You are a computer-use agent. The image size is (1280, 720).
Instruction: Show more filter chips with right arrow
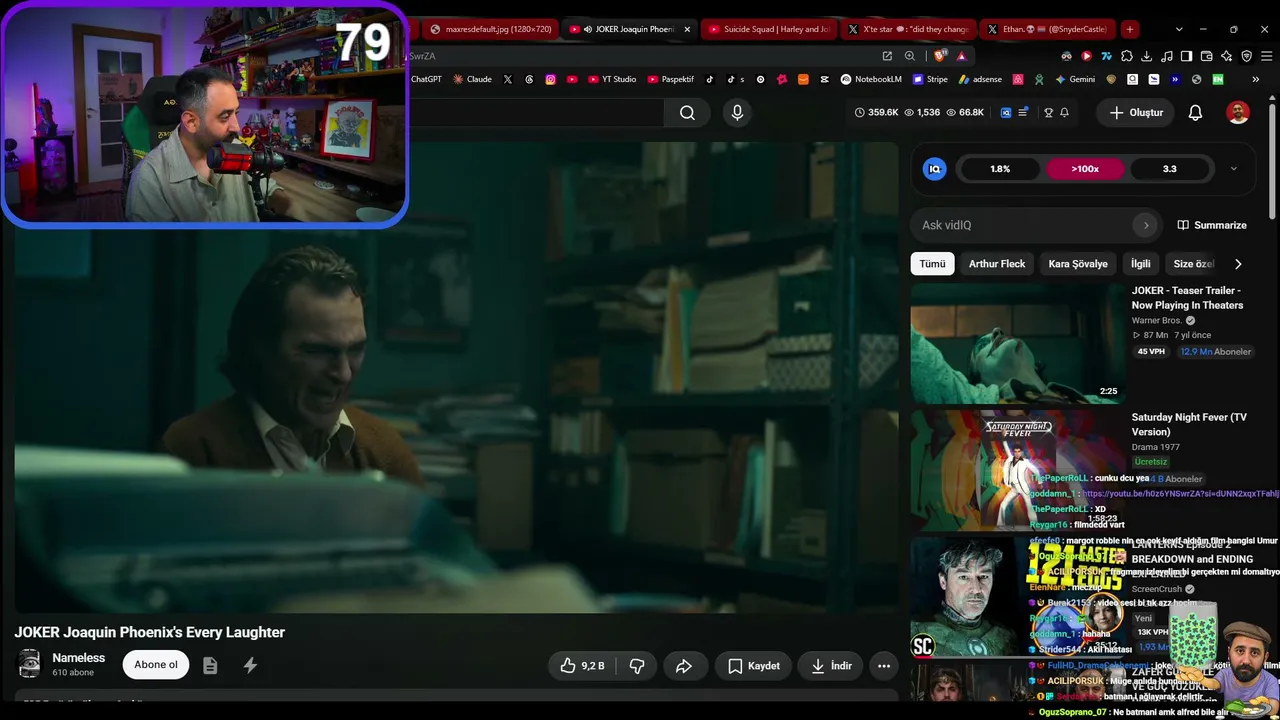[x=1238, y=264]
